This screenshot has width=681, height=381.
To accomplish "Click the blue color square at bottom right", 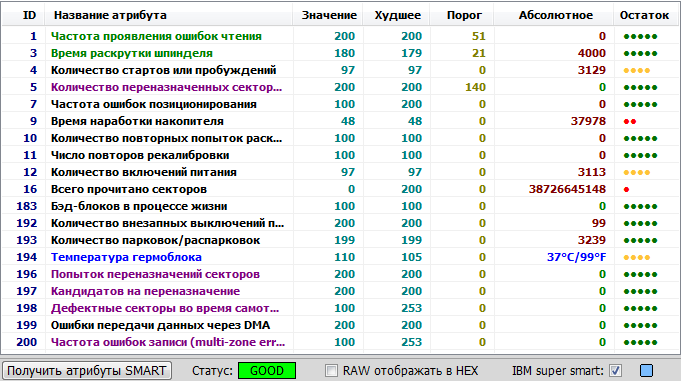I will (x=646, y=371).
